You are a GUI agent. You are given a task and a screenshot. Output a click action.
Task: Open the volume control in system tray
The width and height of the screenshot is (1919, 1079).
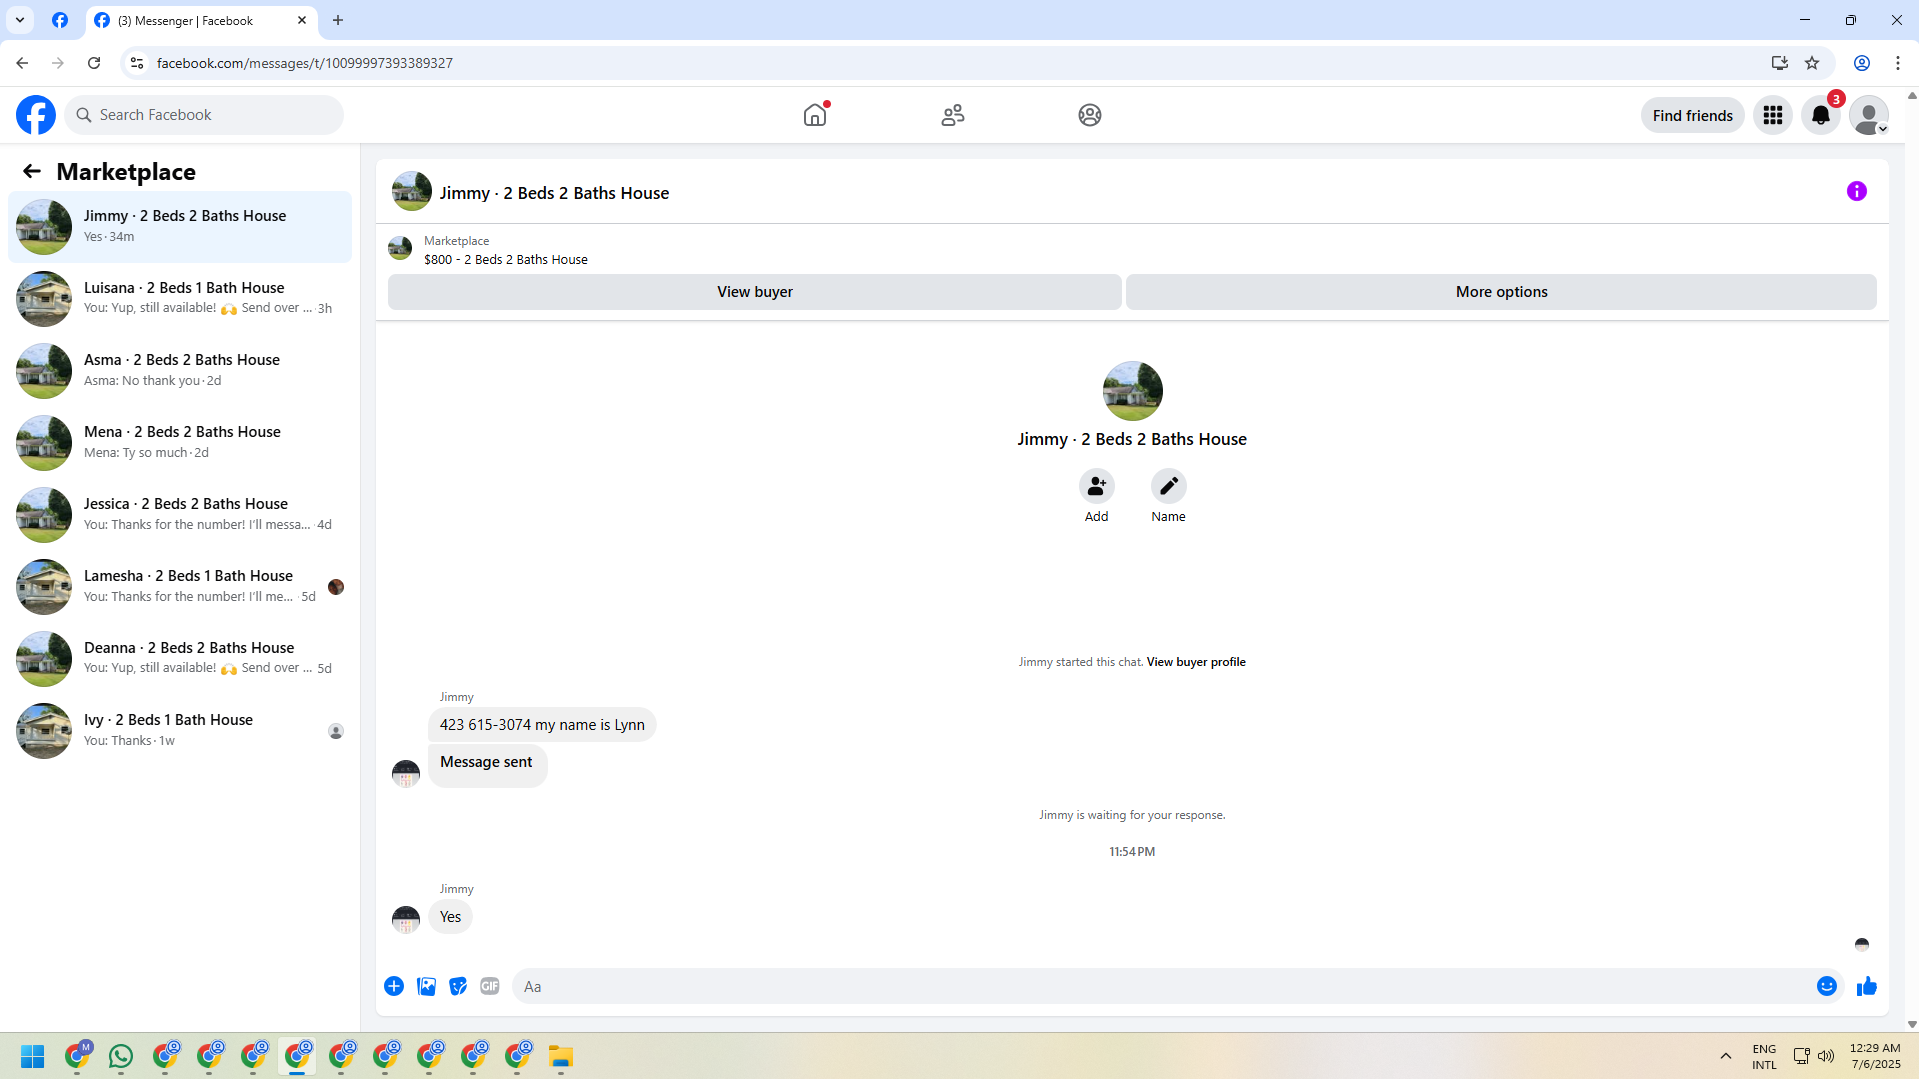[x=1826, y=1057]
